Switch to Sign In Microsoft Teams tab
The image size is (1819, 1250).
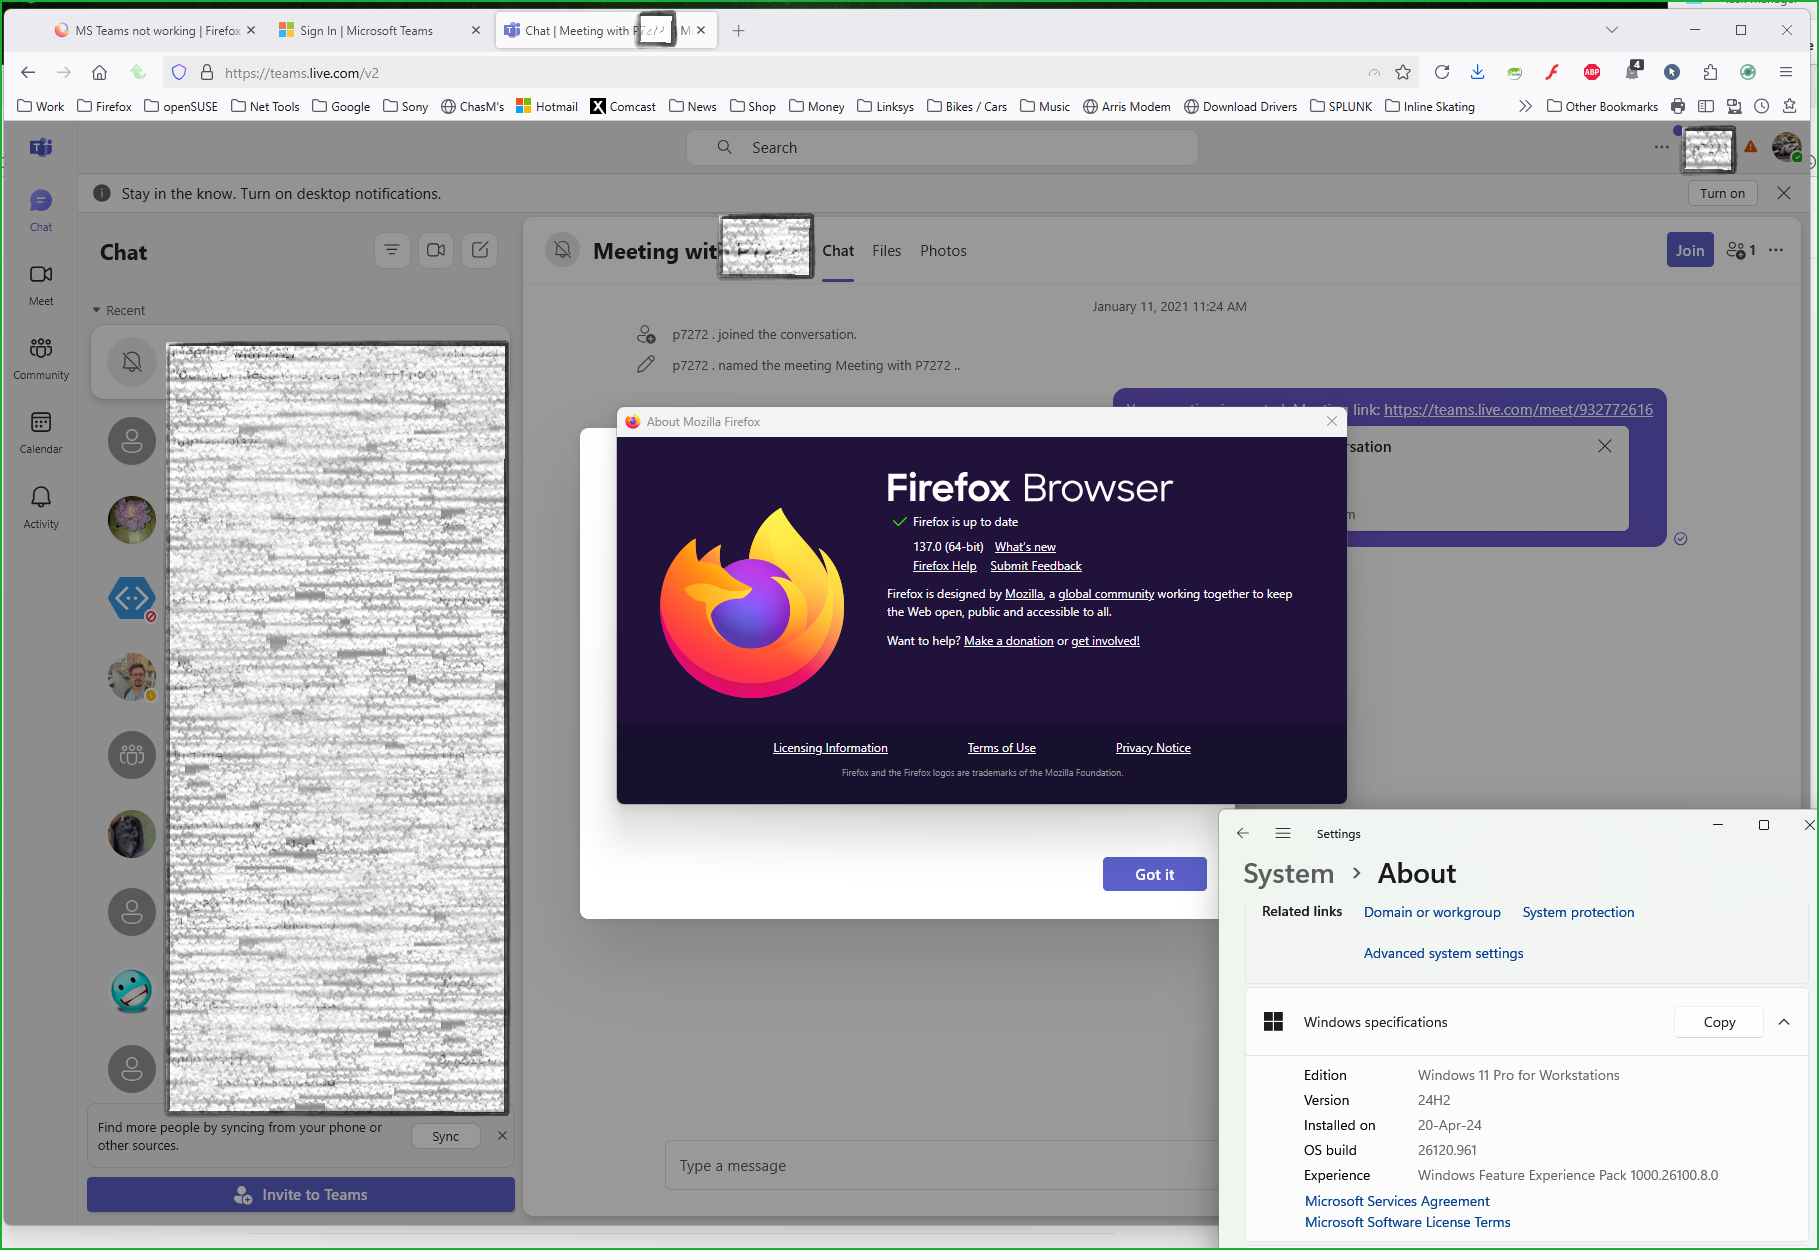point(366,31)
